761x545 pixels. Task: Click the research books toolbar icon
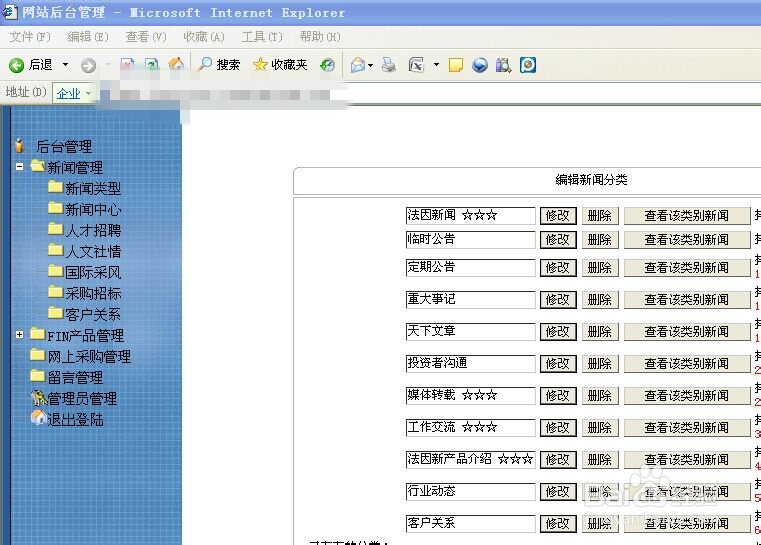[503, 65]
